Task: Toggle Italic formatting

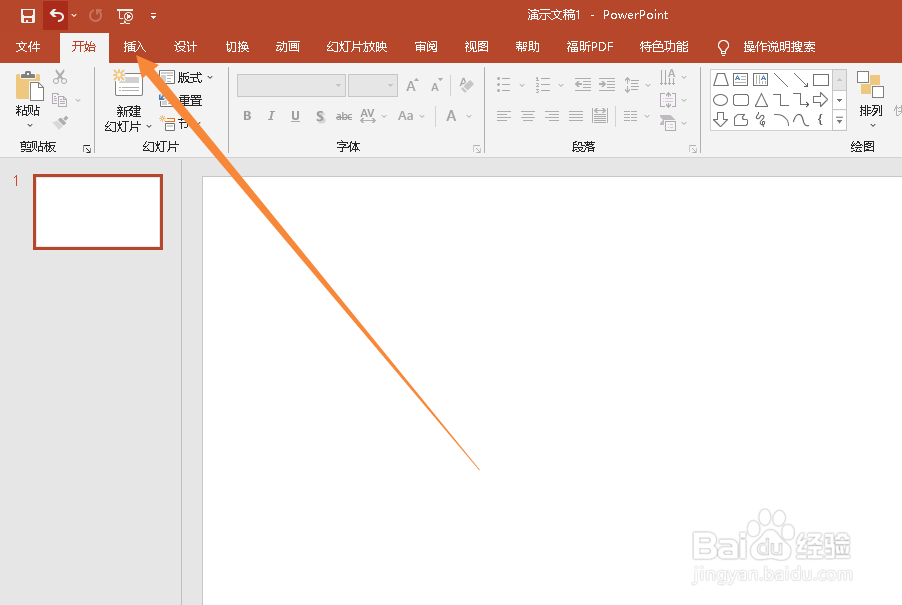Action: point(271,116)
